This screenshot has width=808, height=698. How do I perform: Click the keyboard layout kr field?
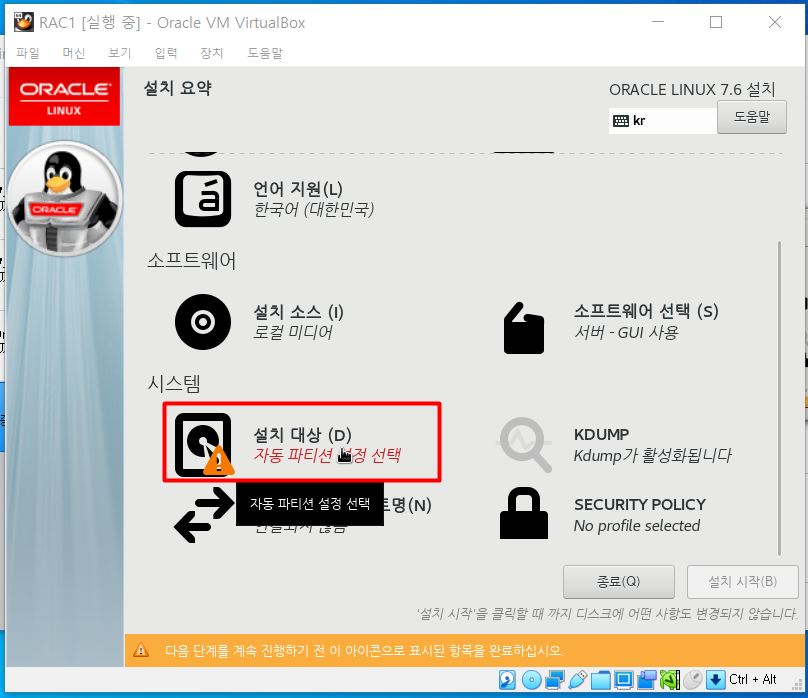point(663,121)
